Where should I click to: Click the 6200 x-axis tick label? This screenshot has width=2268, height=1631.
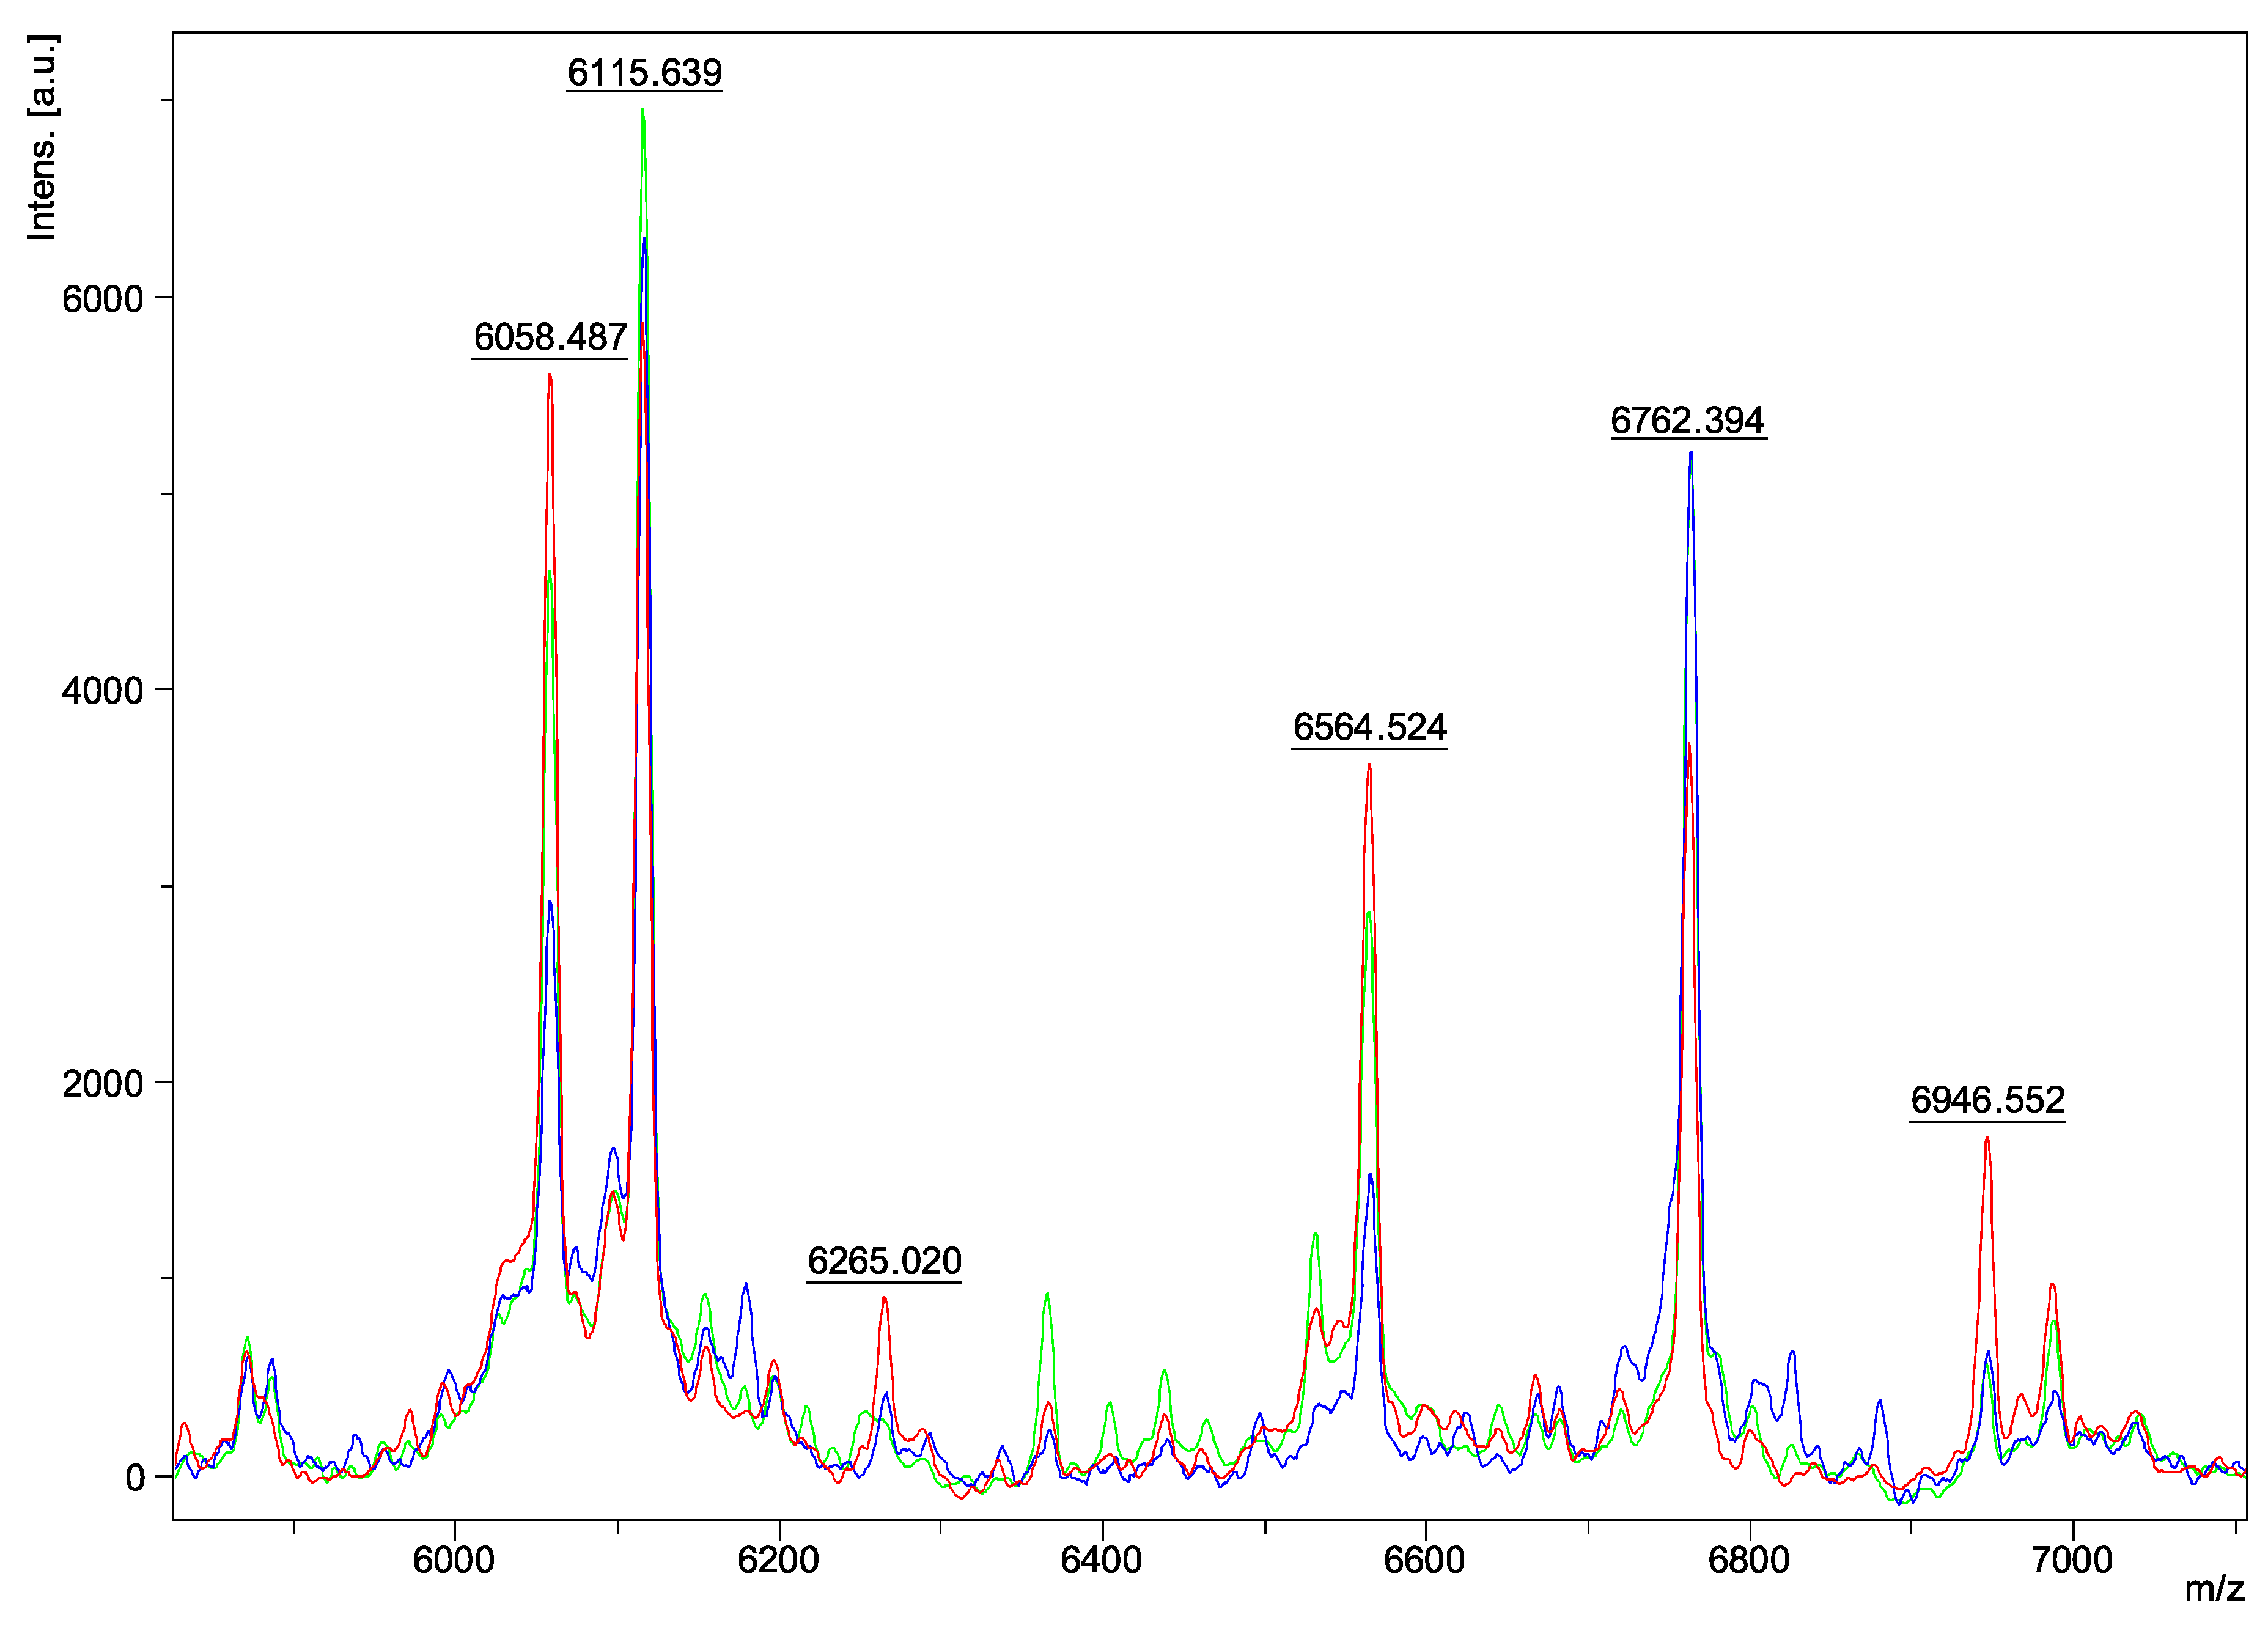(x=778, y=1560)
